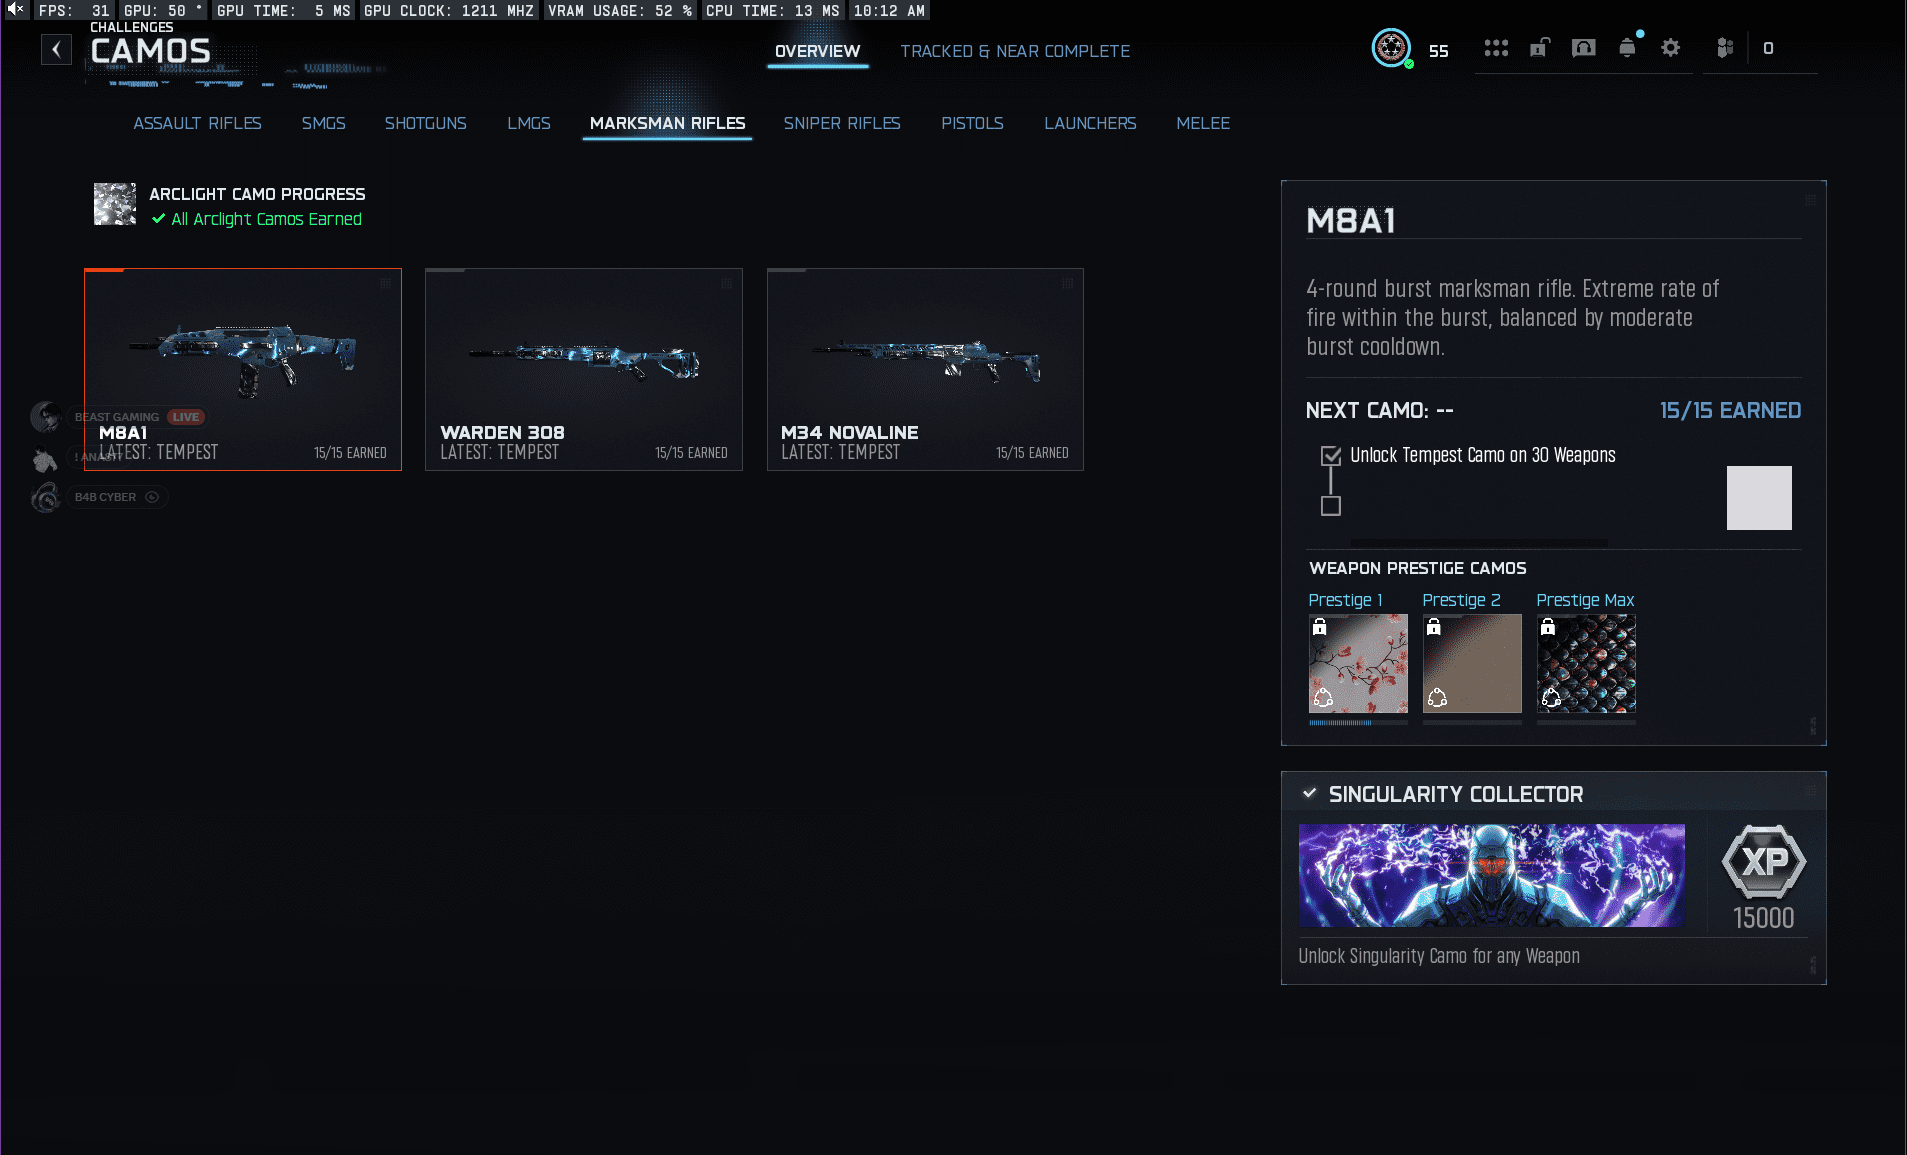This screenshot has height=1155, width=1907.
Task: Select the Sniper Rifles category tab
Action: click(841, 123)
